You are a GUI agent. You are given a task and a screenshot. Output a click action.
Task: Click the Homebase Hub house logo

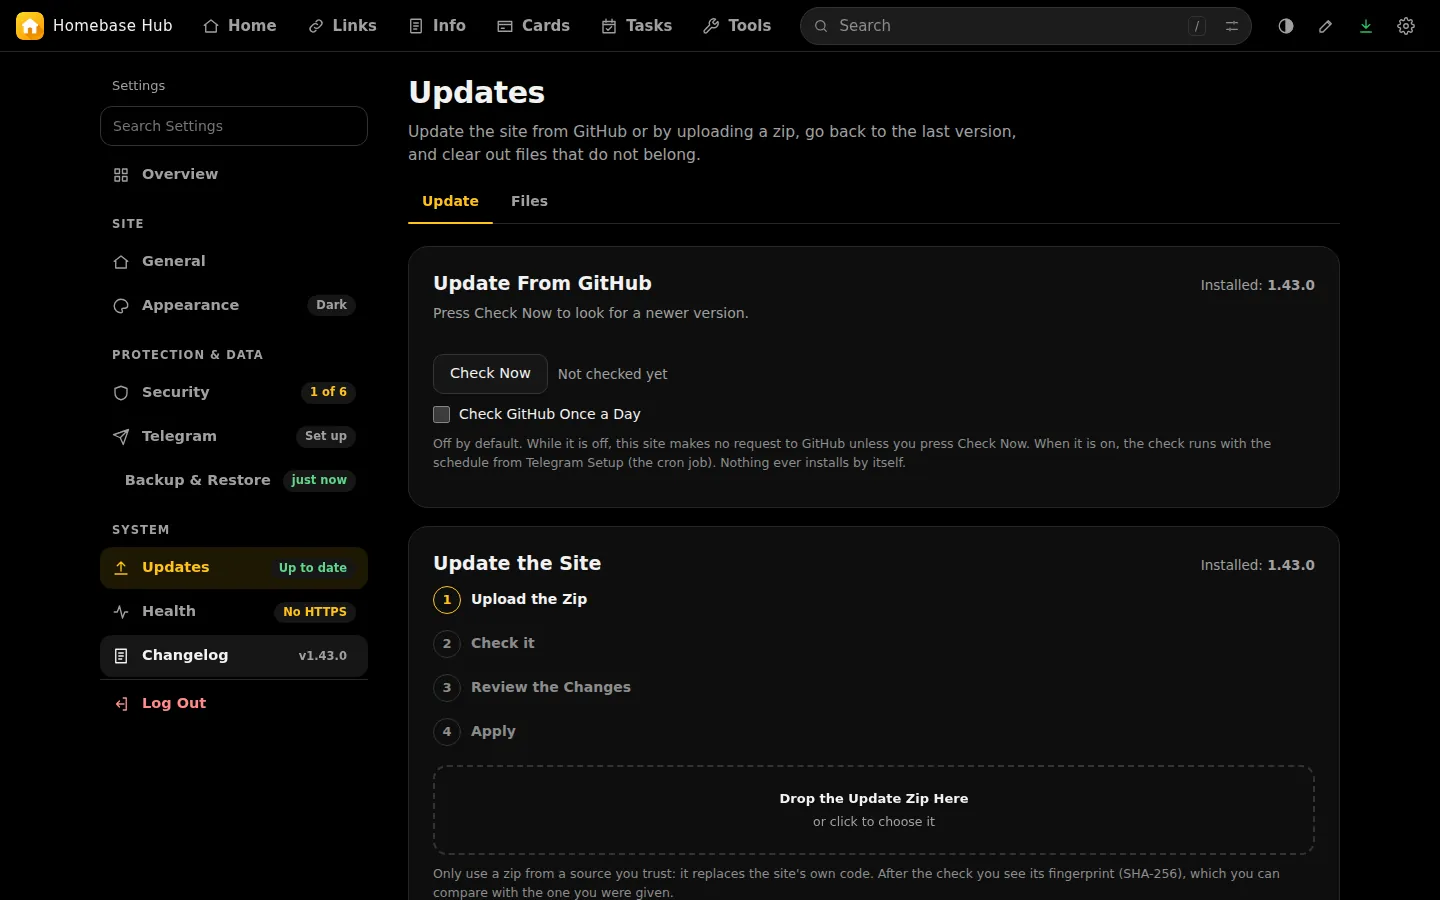[30, 26]
